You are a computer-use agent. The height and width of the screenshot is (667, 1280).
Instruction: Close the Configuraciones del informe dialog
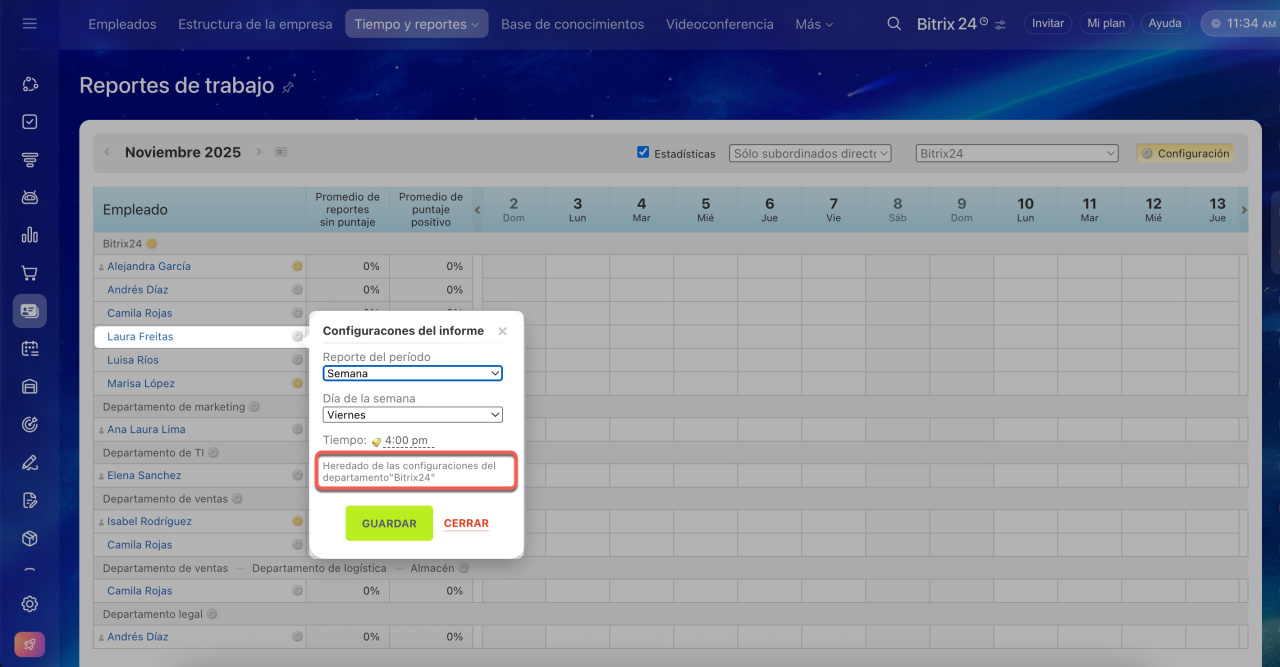coord(502,331)
